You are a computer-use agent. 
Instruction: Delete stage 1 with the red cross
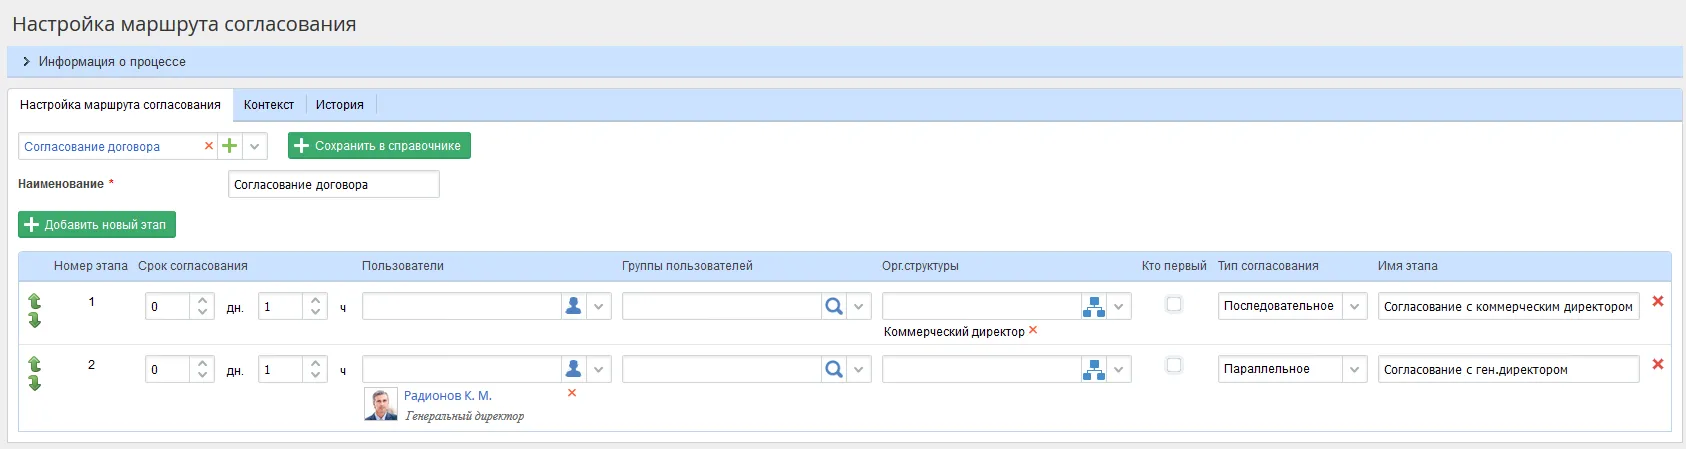click(1657, 301)
